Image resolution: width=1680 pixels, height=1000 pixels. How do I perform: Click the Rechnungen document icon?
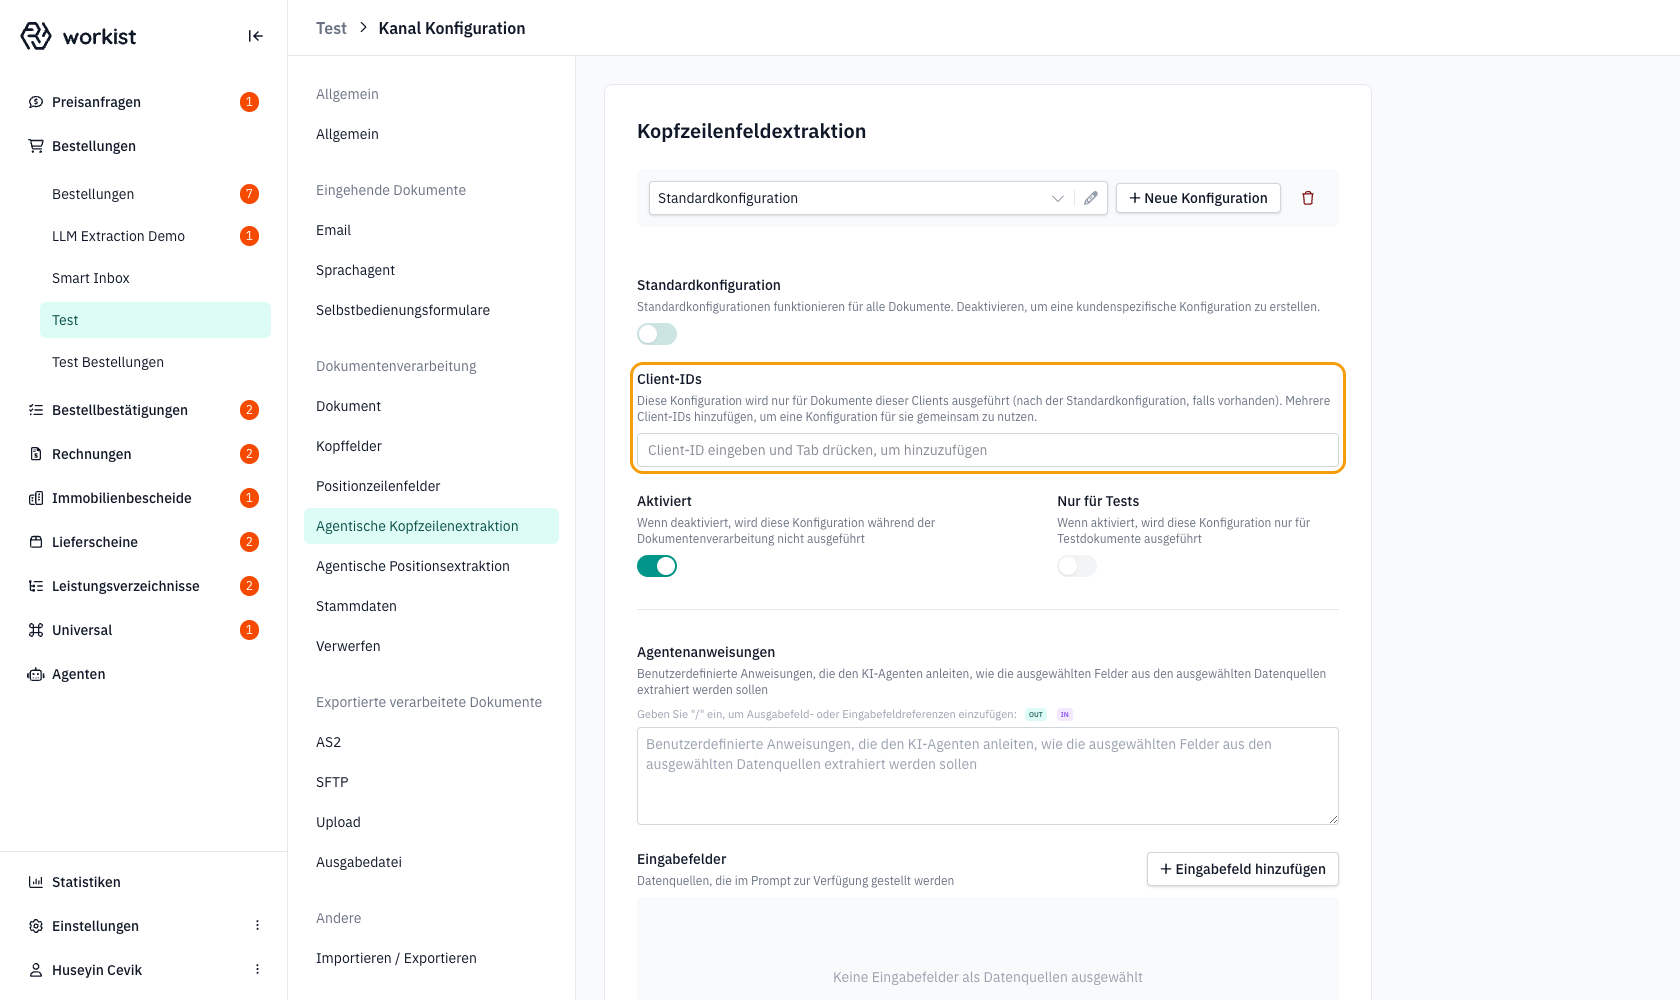(x=36, y=454)
